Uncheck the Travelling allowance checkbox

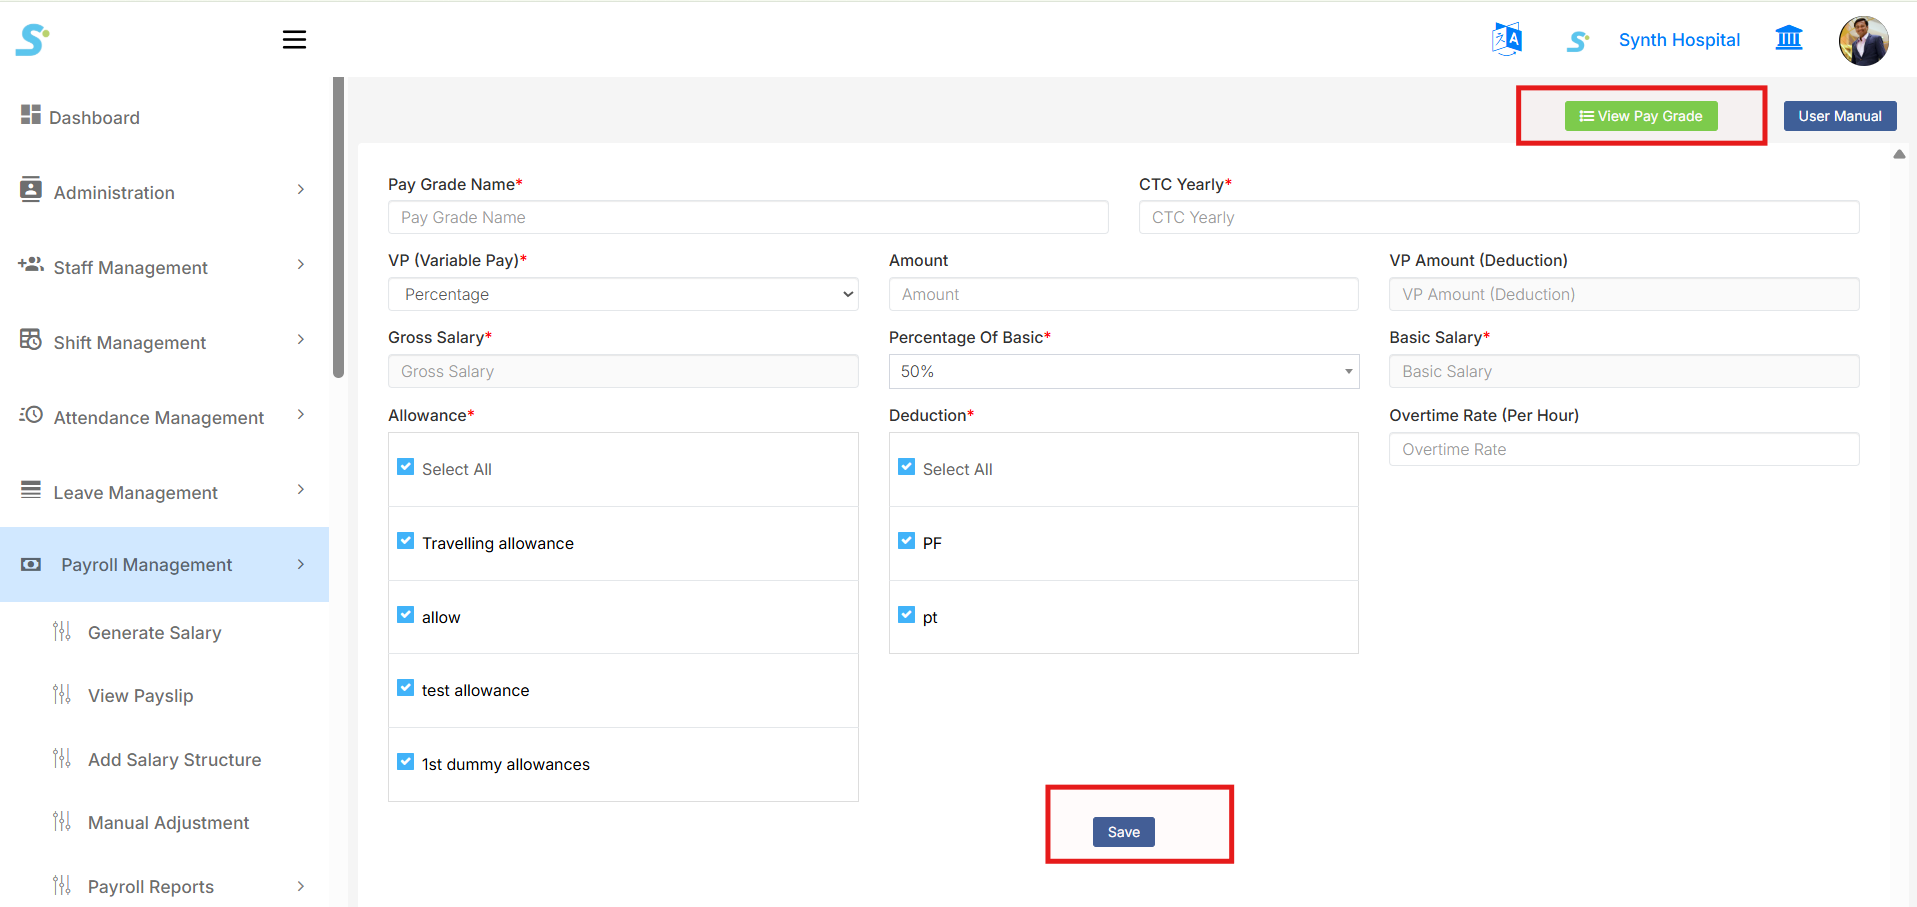(405, 541)
